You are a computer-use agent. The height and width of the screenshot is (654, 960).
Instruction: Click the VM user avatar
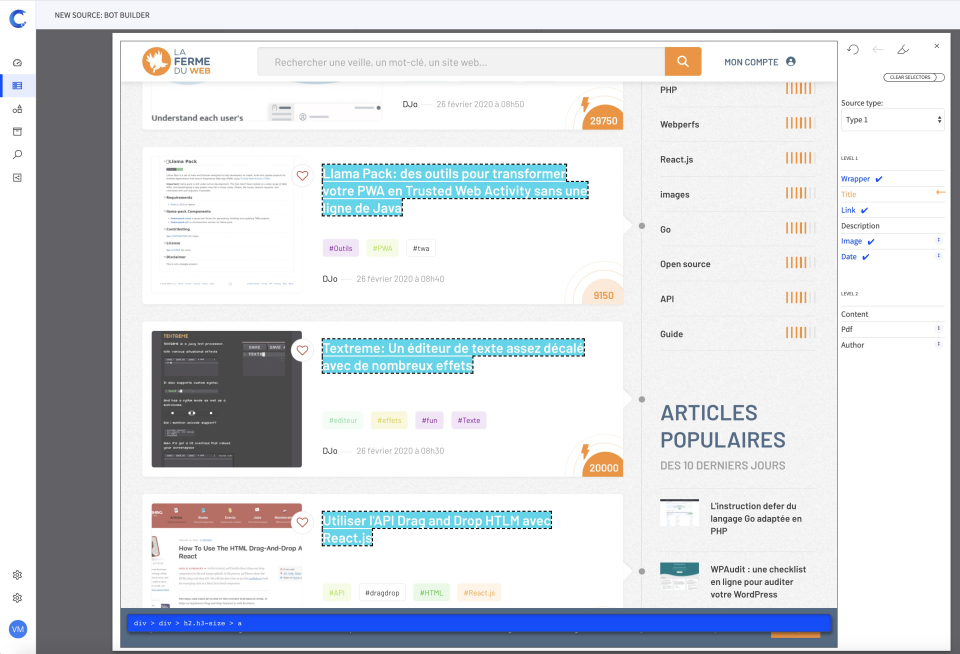click(18, 629)
